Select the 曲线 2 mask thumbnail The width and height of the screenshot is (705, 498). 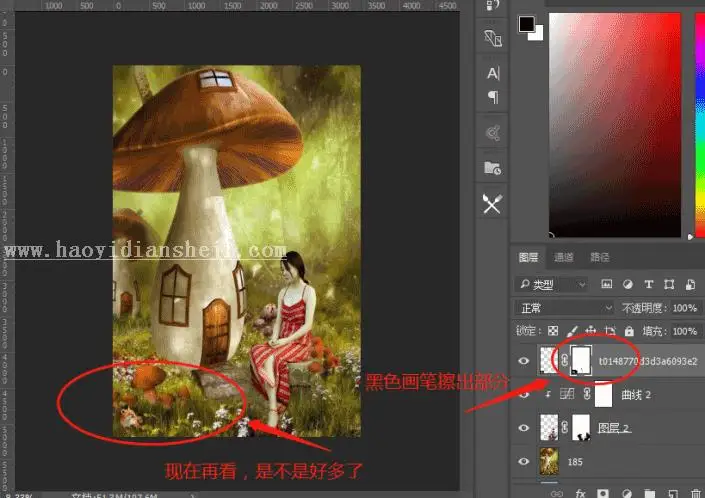click(604, 394)
